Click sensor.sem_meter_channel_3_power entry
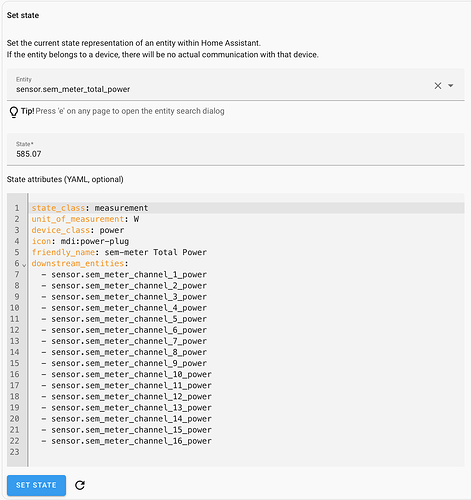The image size is (471, 500). click(129, 297)
